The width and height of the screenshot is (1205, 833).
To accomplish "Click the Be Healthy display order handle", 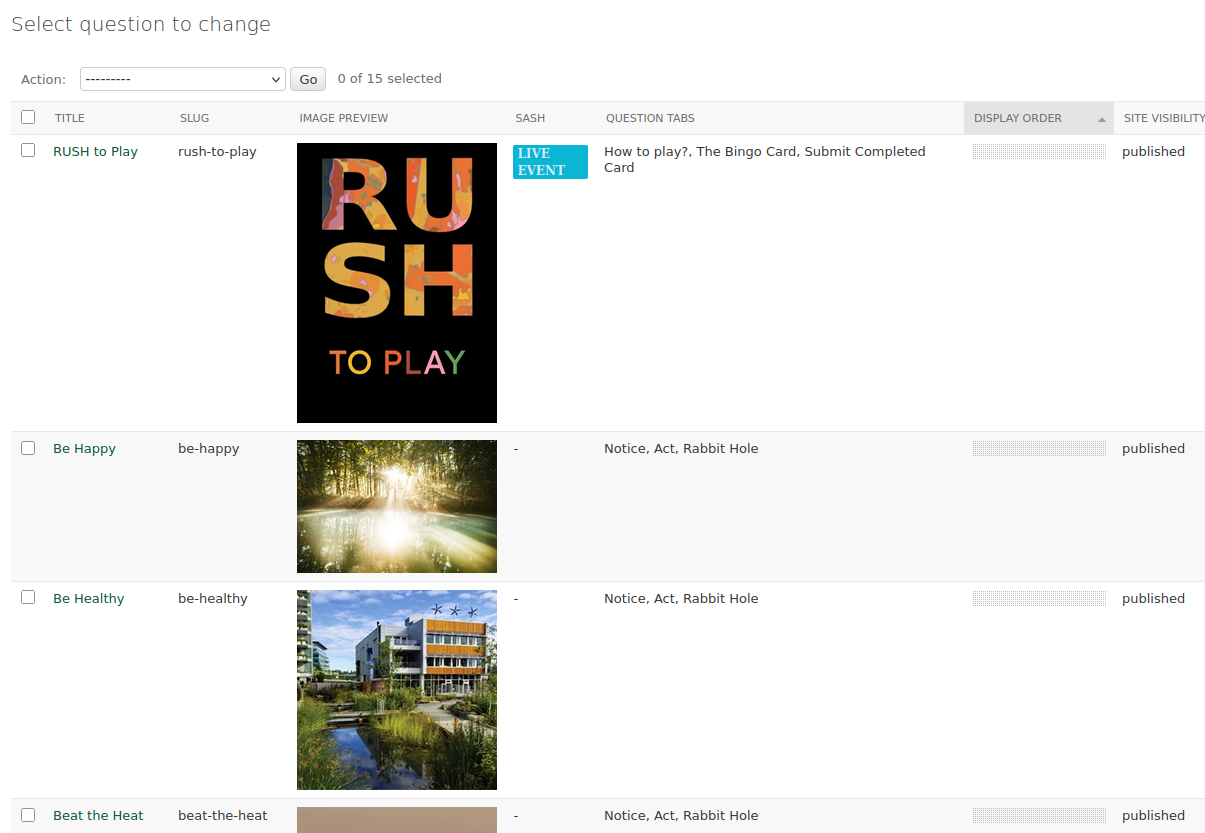I will [x=1039, y=599].
